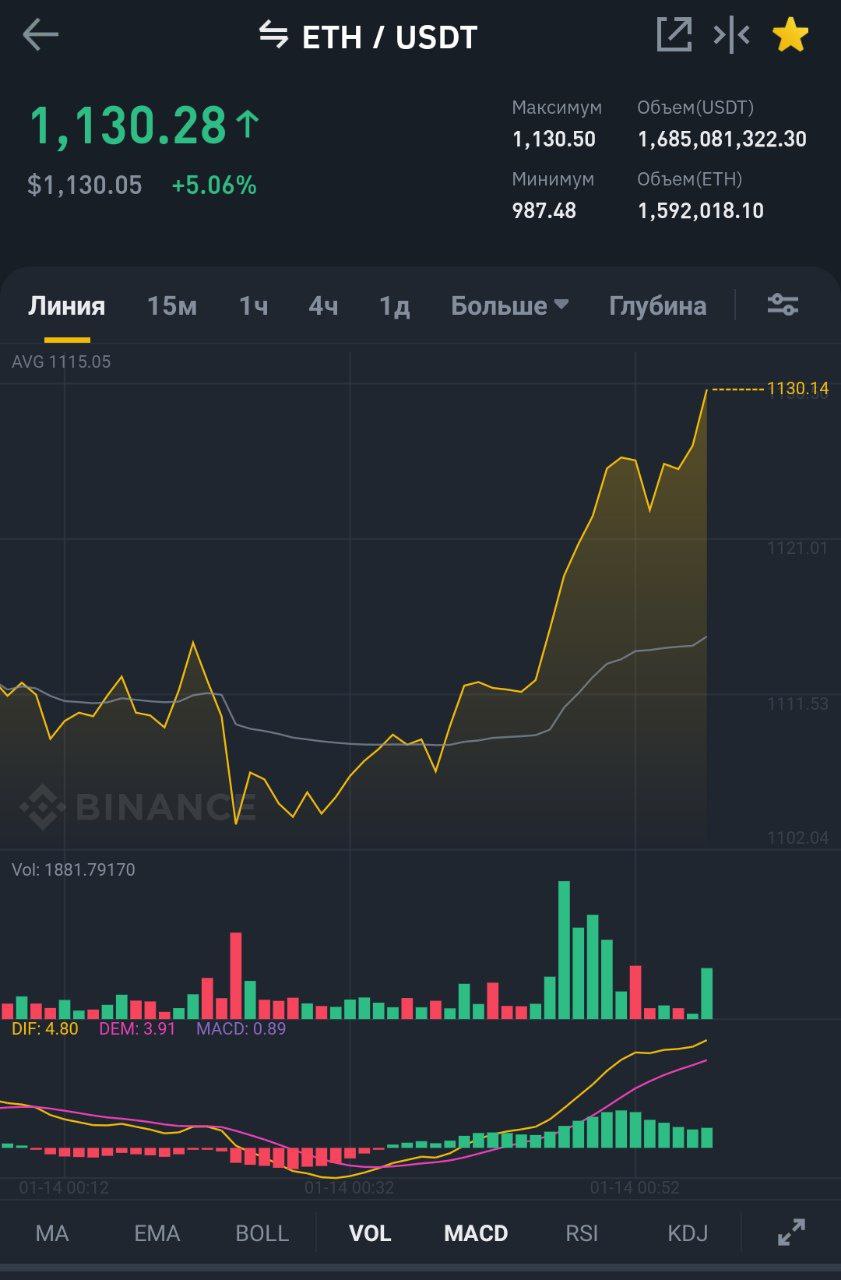Open chart in external window icon
The height and width of the screenshot is (1280, 841).
tap(674, 35)
